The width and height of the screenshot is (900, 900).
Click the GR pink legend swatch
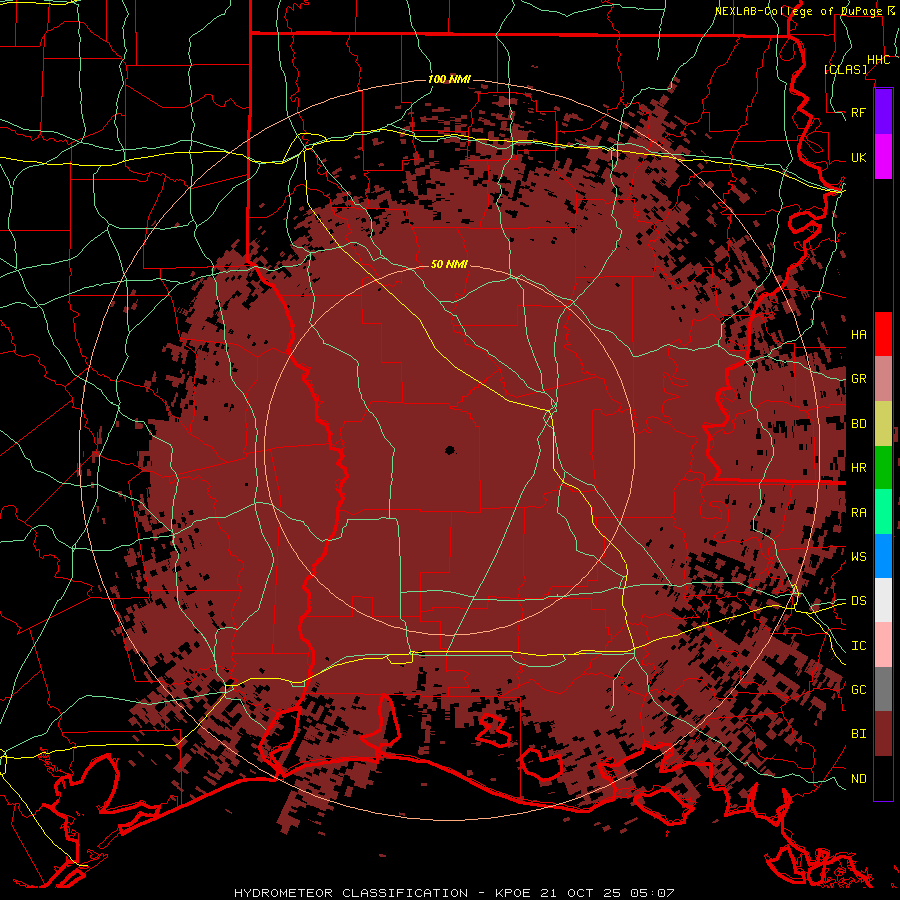pyautogui.click(x=883, y=379)
